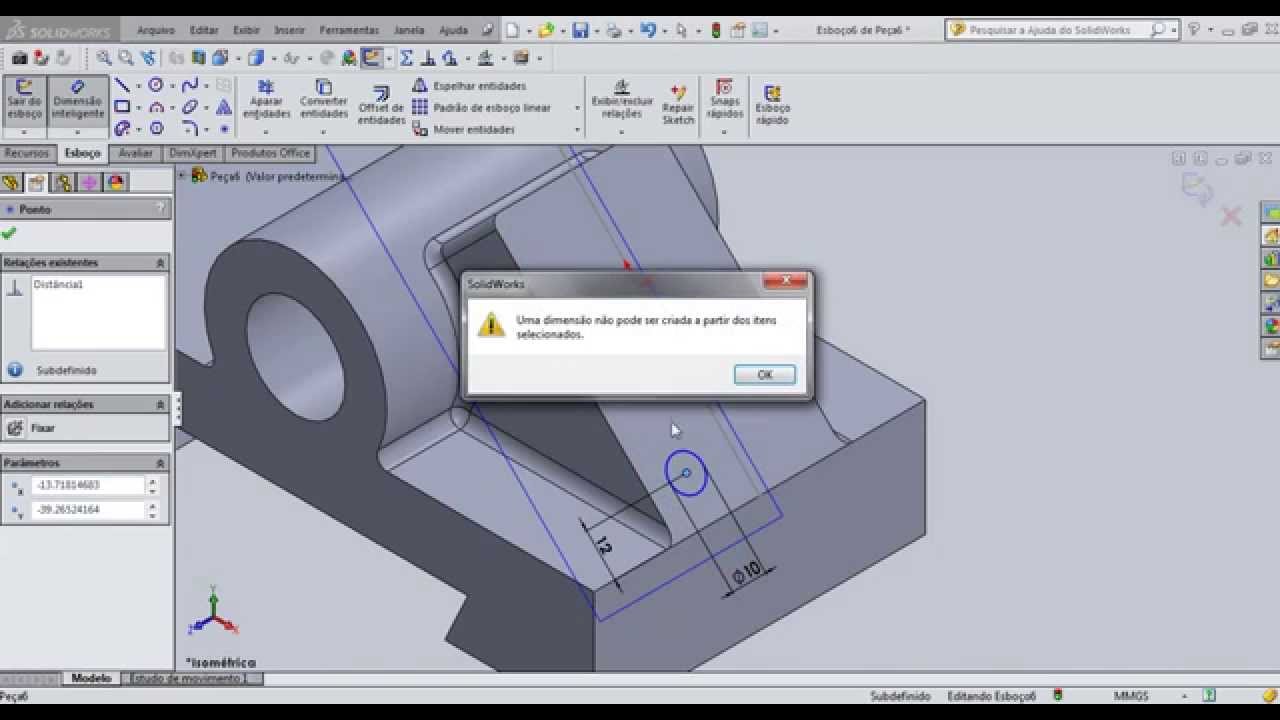Increment the X parameter with spinner arrows

point(152,481)
